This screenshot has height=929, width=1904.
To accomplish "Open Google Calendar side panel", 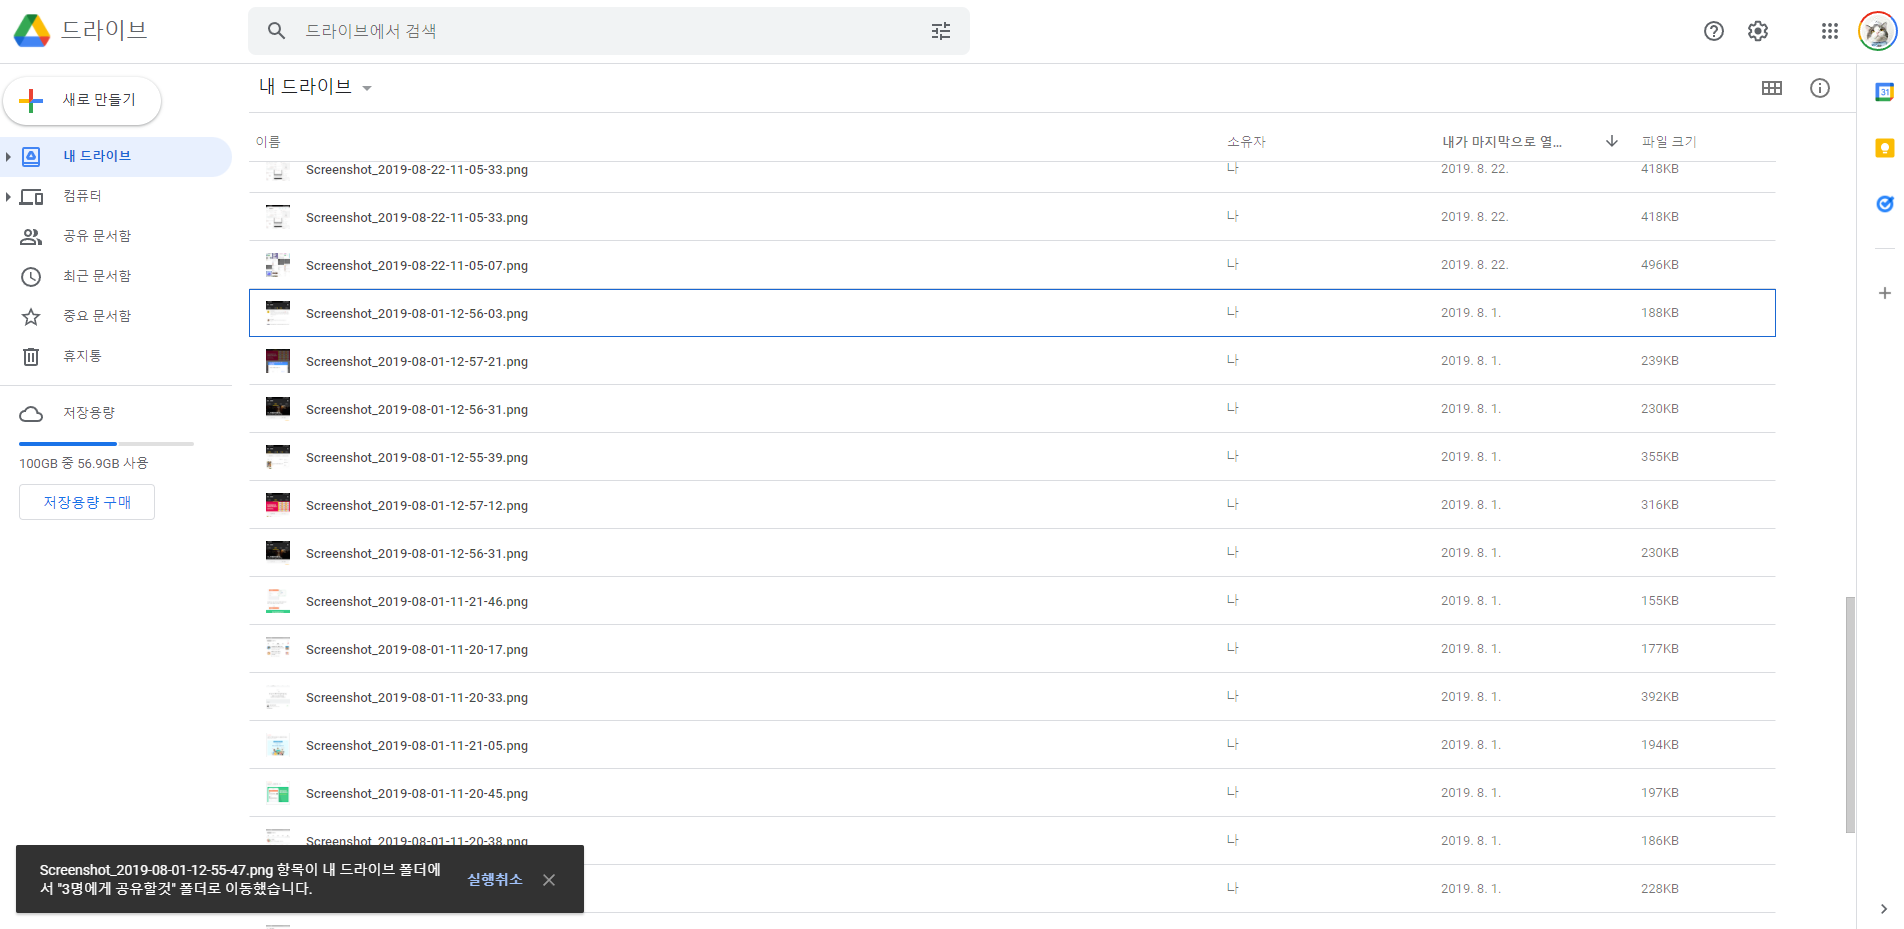I will (1885, 93).
